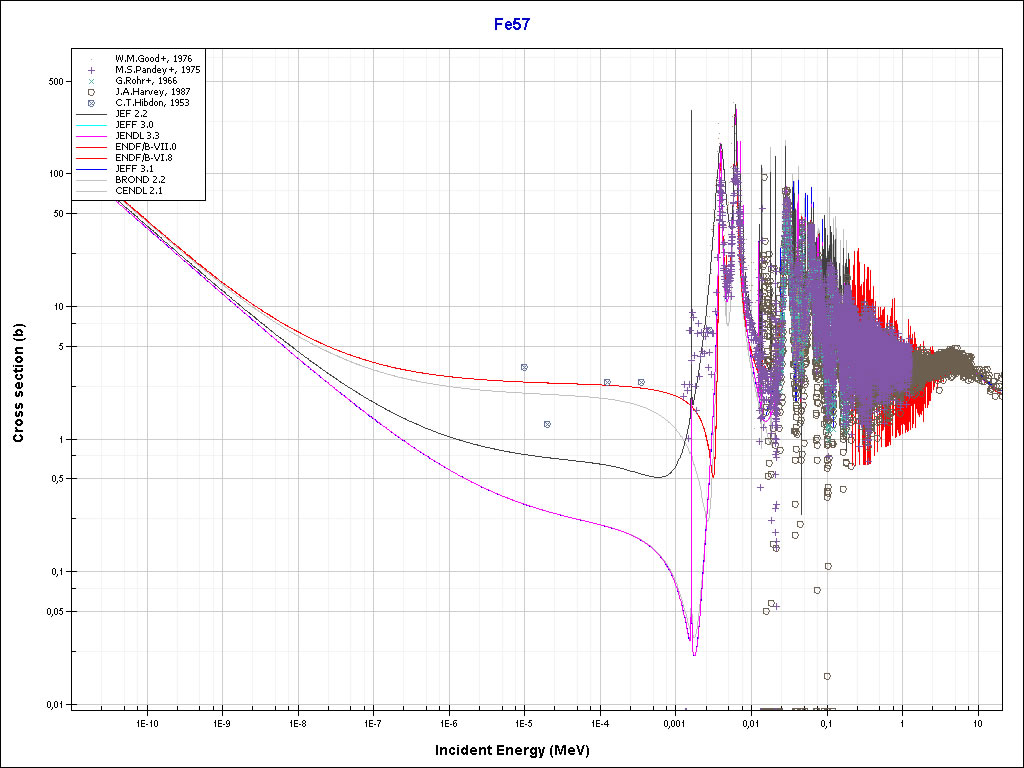Click the magenta line swatch for JENDL 3.3
The image size is (1024, 768).
[x=92, y=136]
